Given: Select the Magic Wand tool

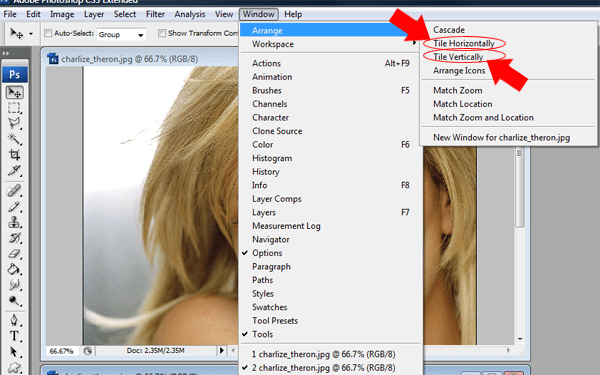Looking at the screenshot, I should click(x=14, y=139).
